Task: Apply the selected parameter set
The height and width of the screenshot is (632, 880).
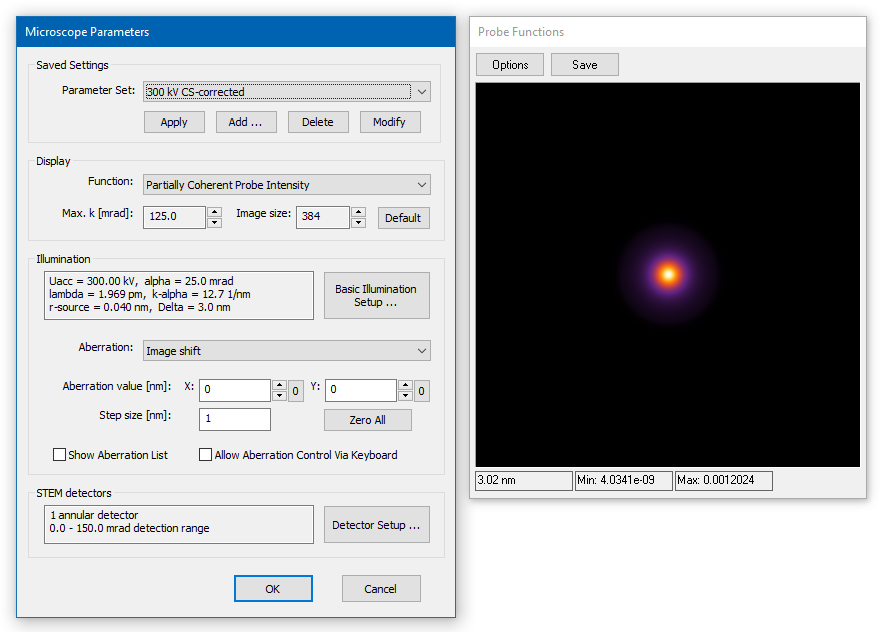Action: tap(174, 121)
